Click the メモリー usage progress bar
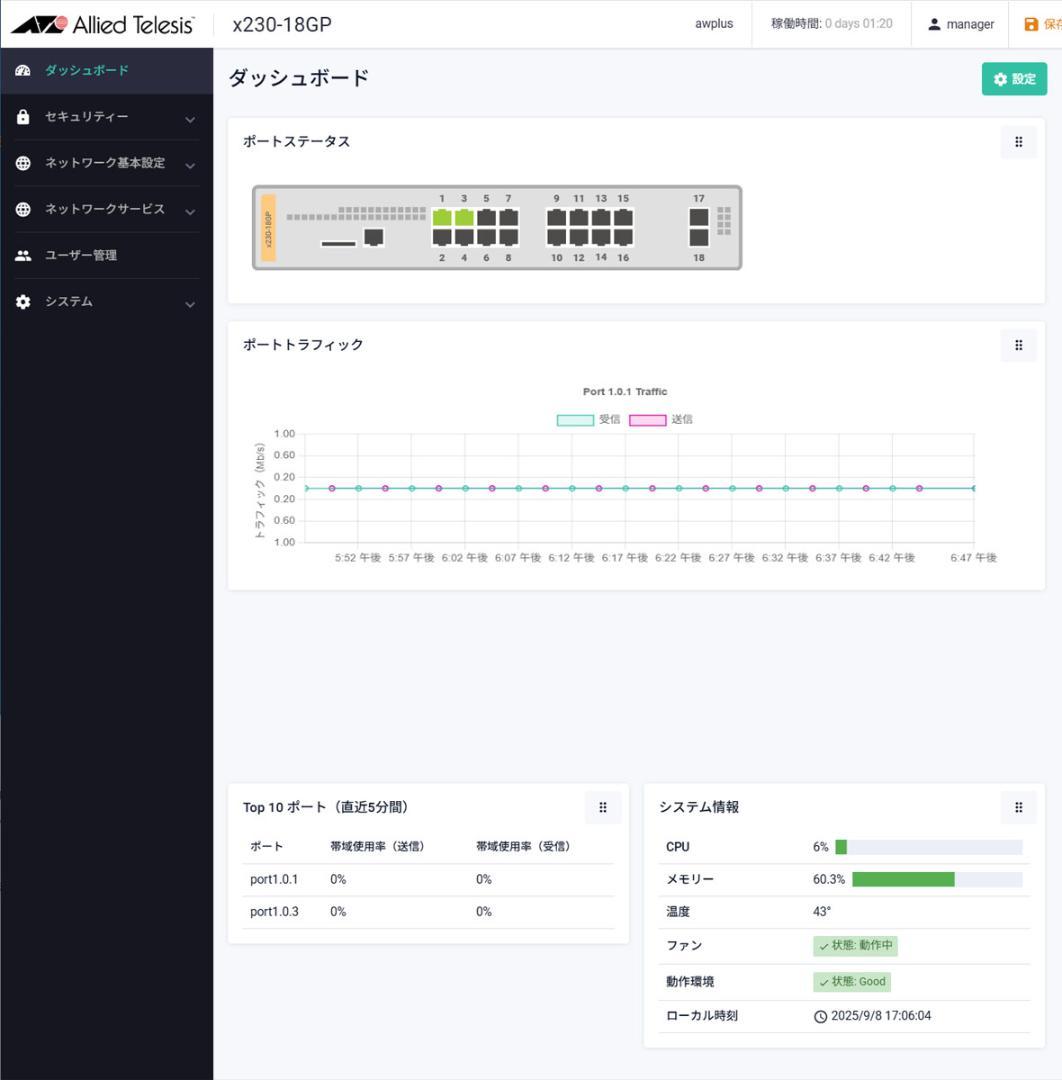 pos(936,879)
